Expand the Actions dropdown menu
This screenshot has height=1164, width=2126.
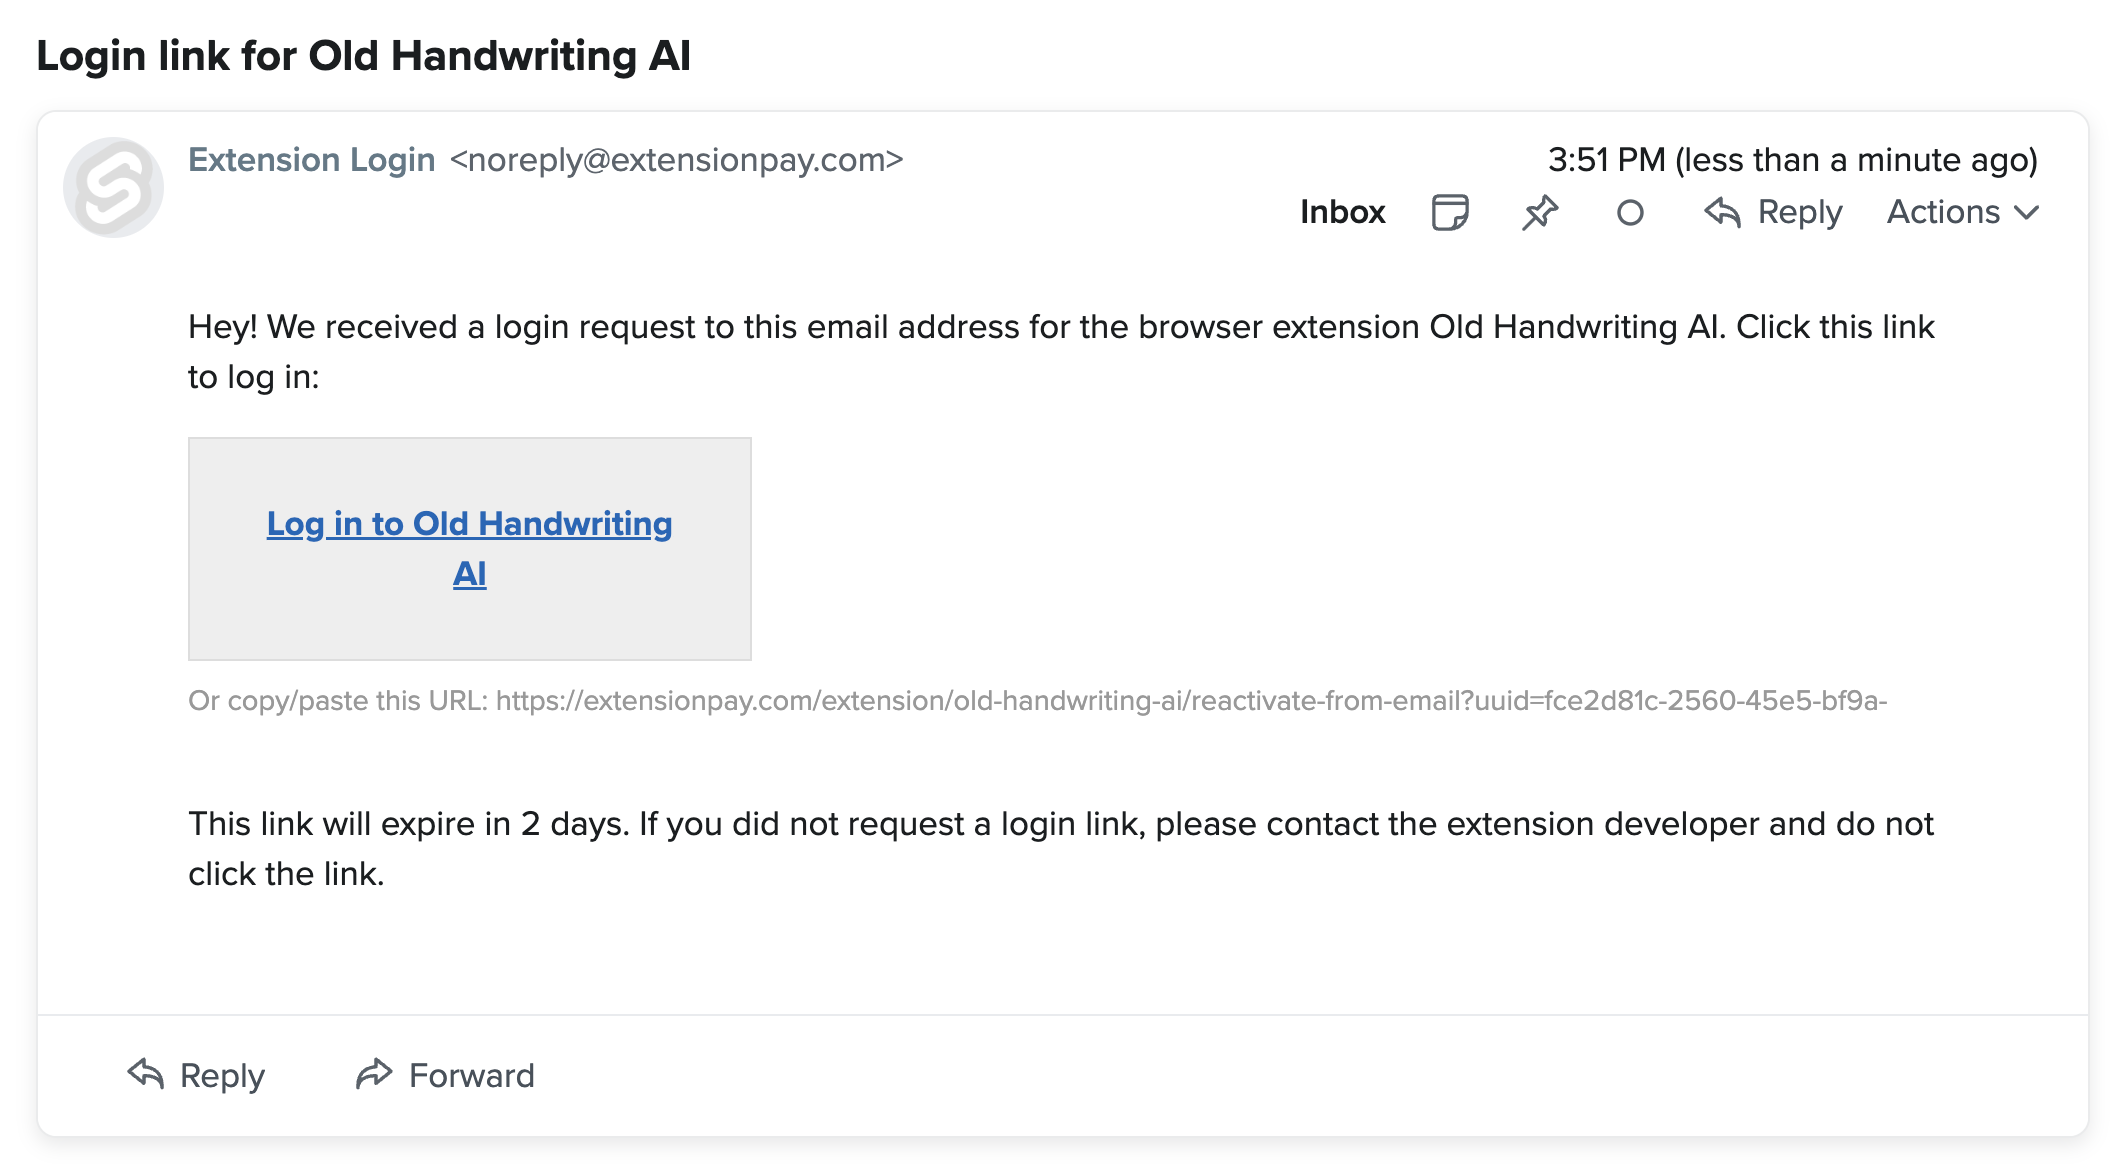tap(1962, 212)
